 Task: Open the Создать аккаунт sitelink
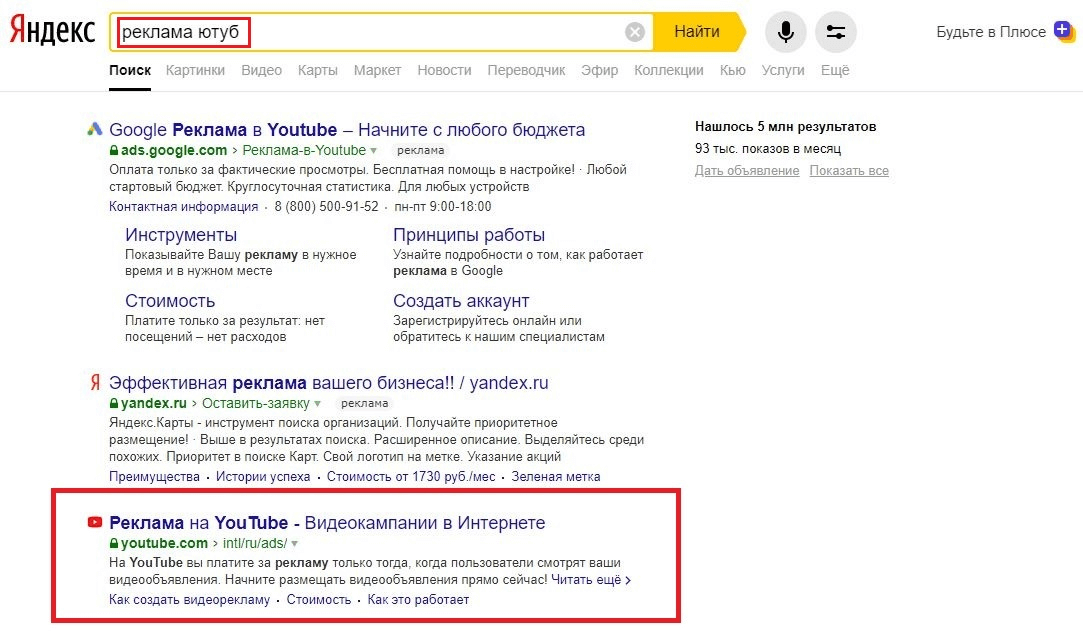461,301
